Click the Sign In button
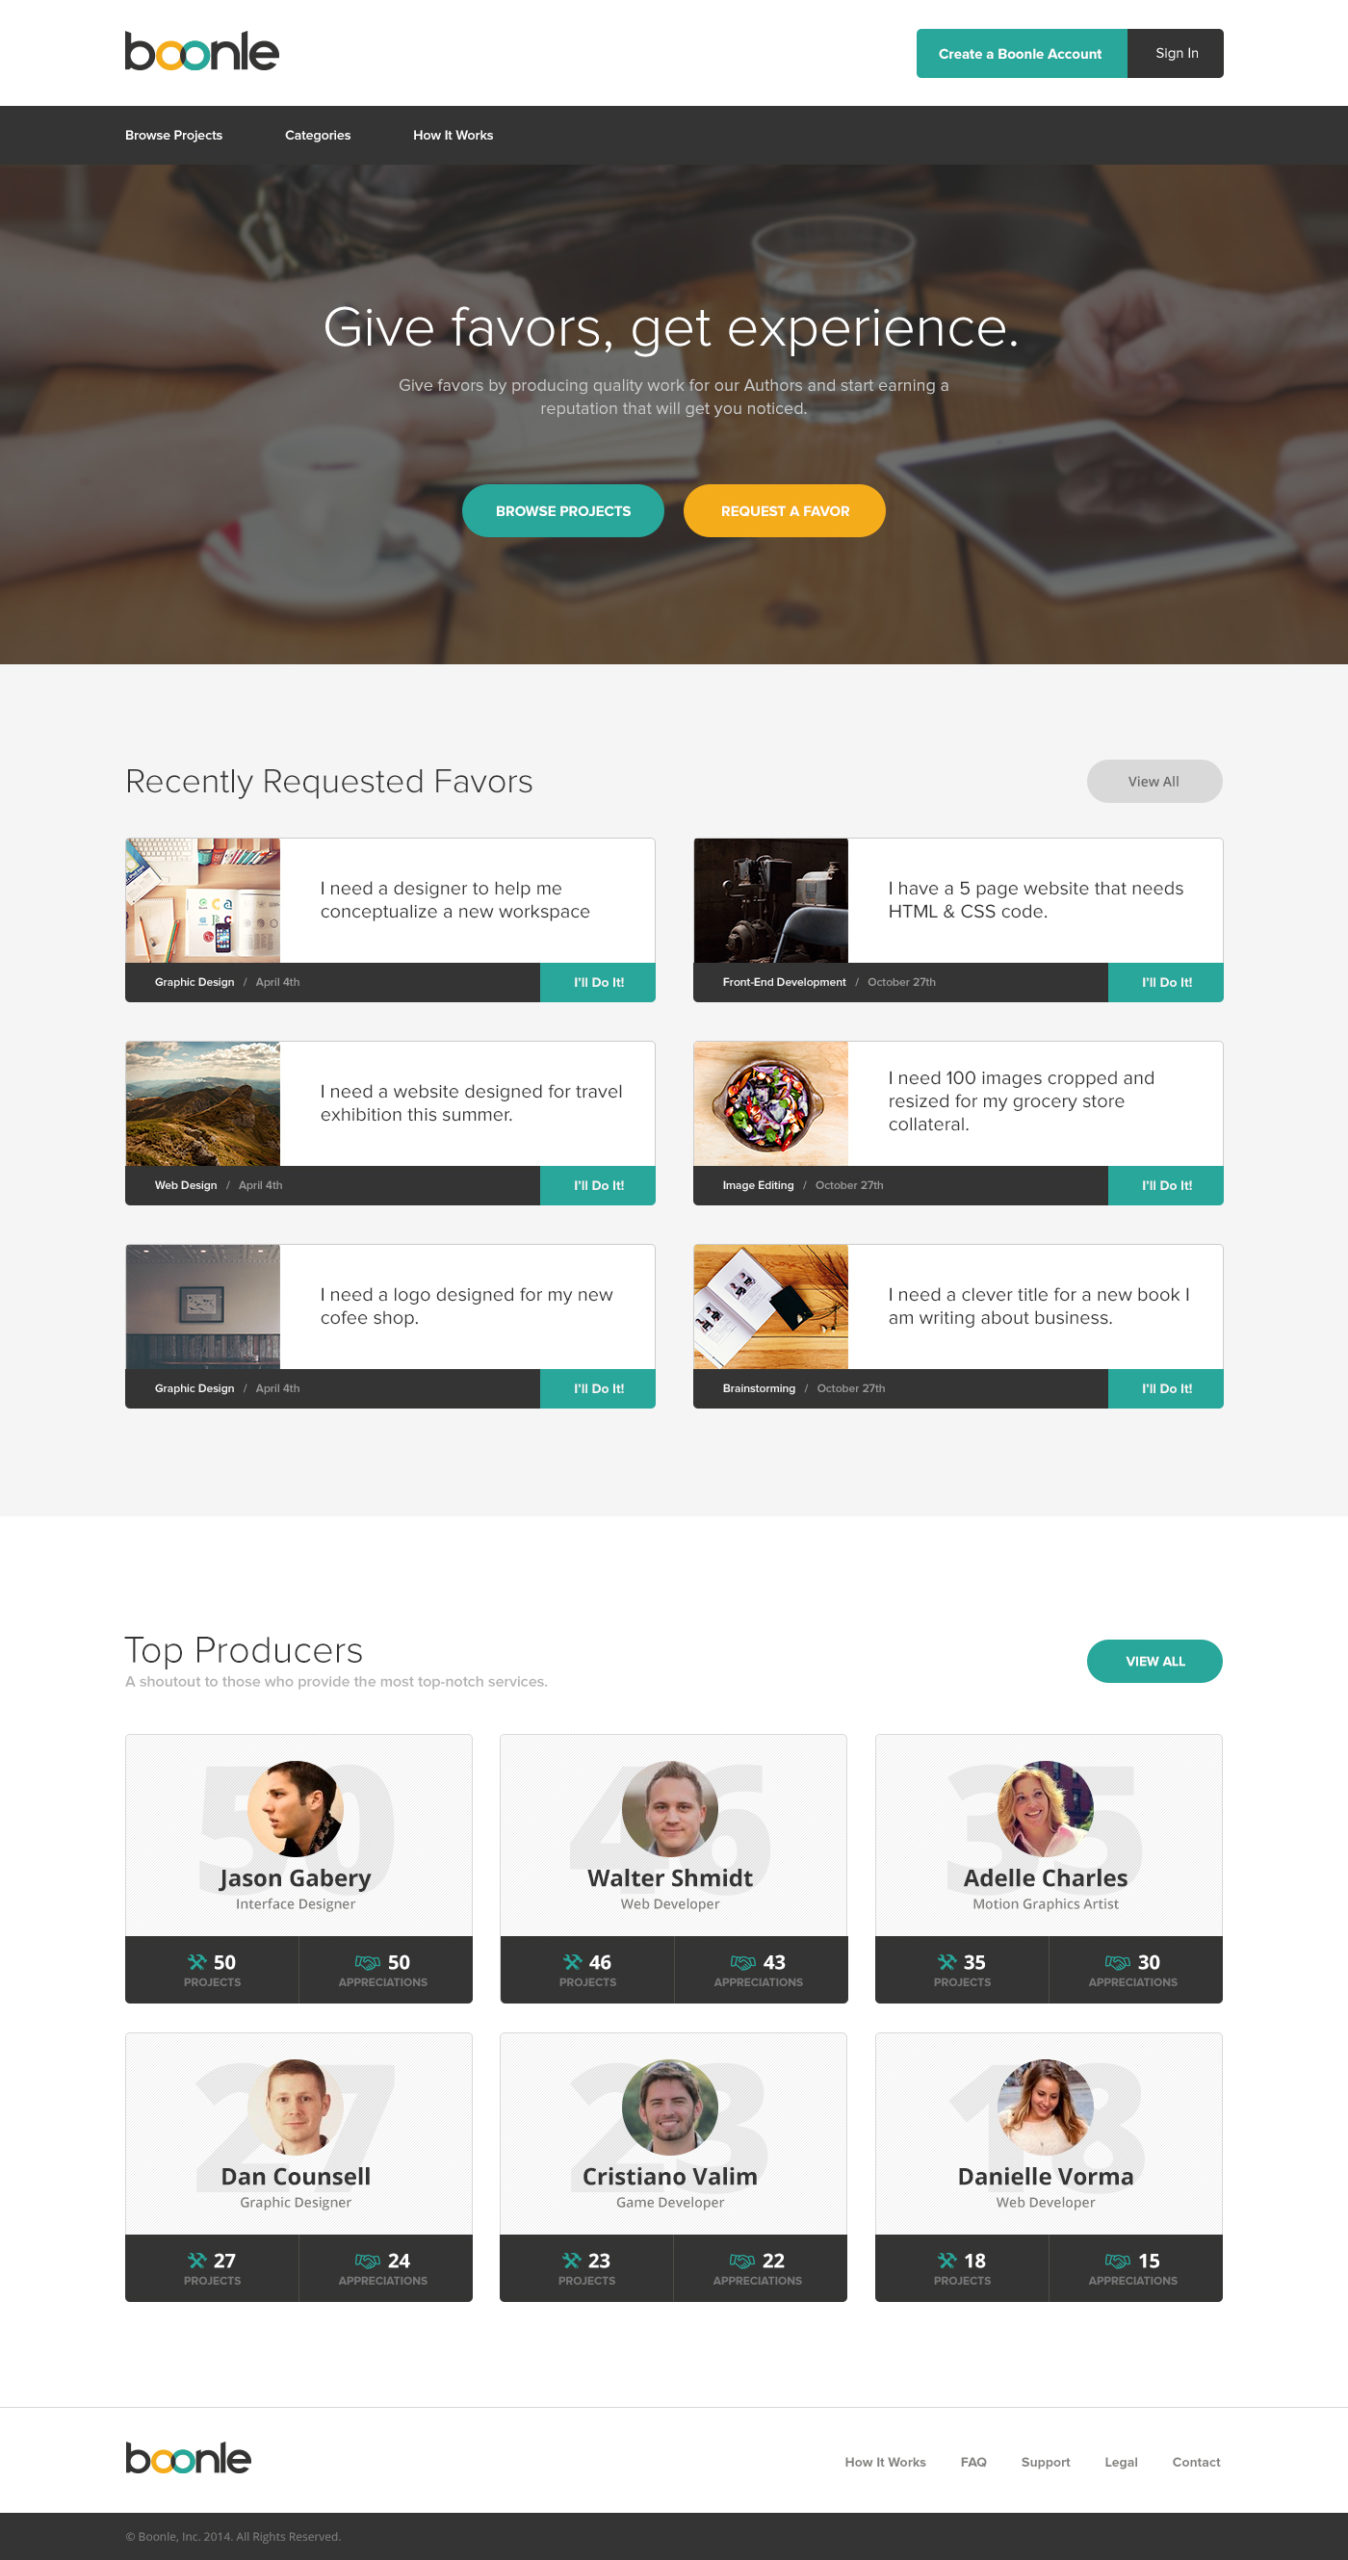1348x2560 pixels. point(1176,53)
